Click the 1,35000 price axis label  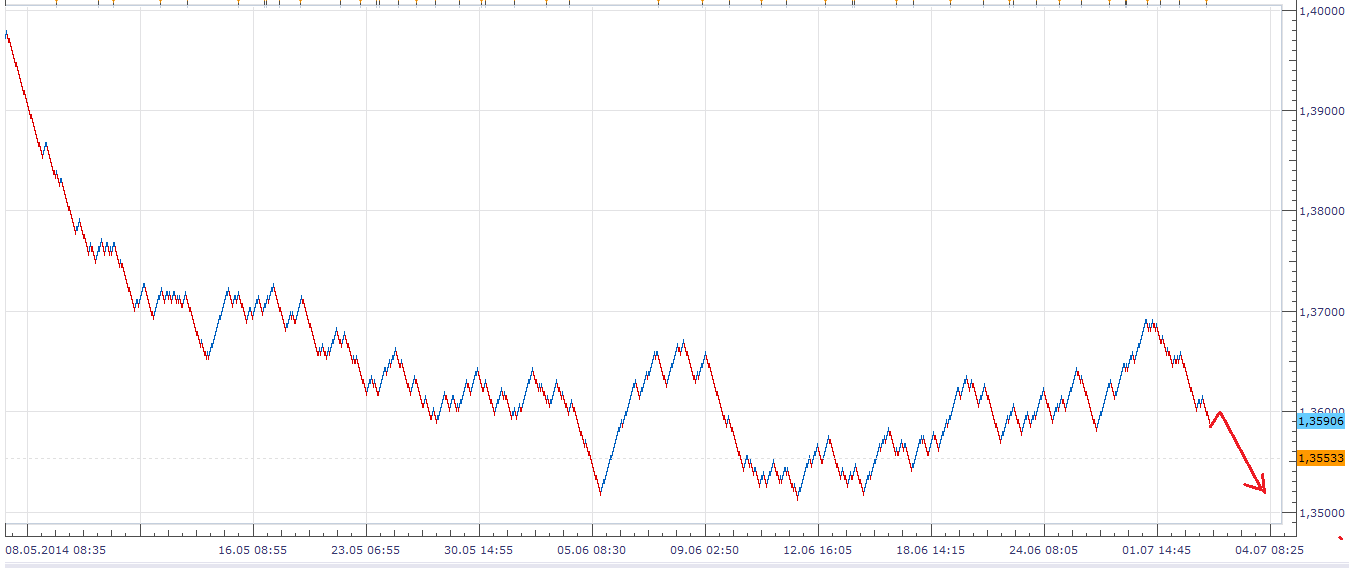point(1321,513)
